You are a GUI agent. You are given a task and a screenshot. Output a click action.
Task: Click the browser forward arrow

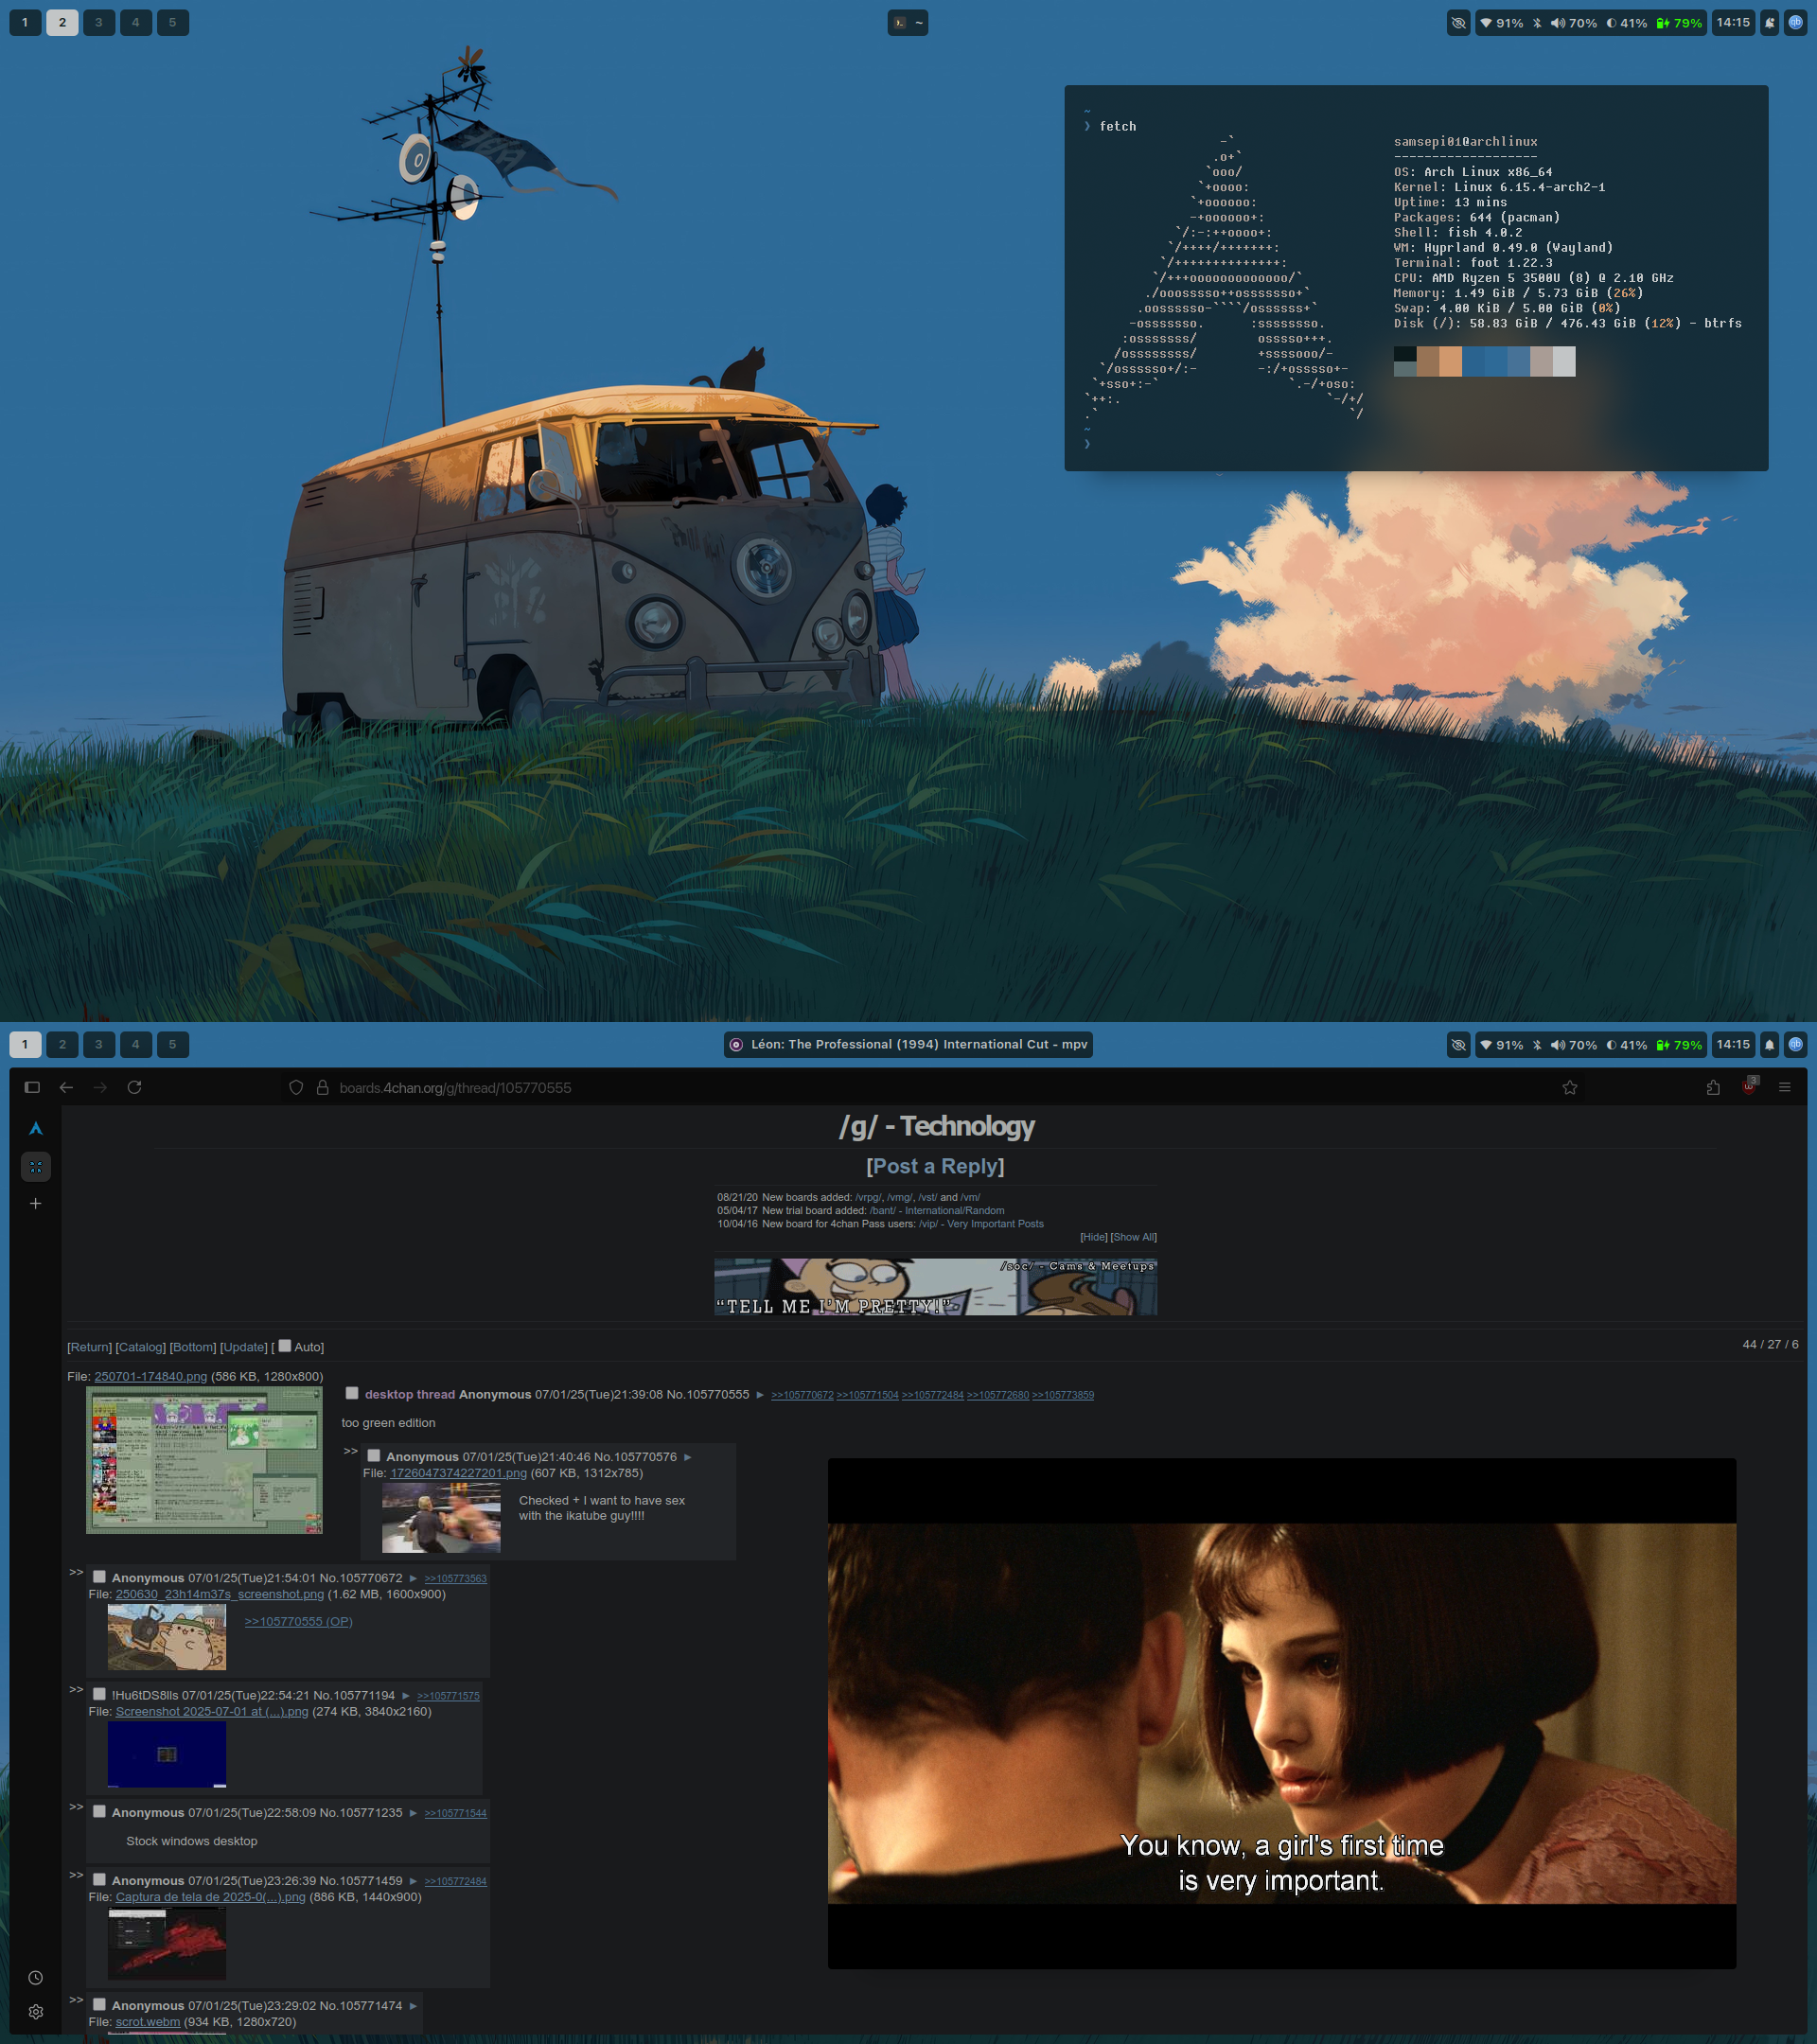click(x=100, y=1087)
